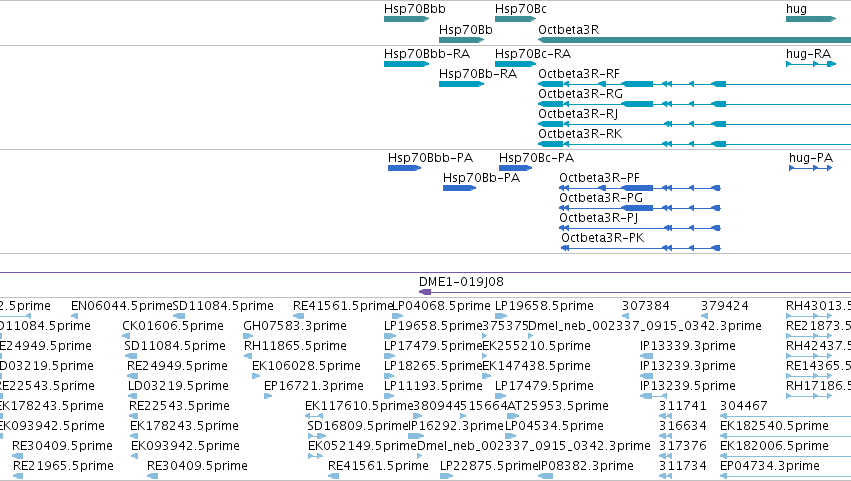Click the DME1-019J08 clone label
The width and height of the screenshot is (851, 481).
tap(461, 282)
